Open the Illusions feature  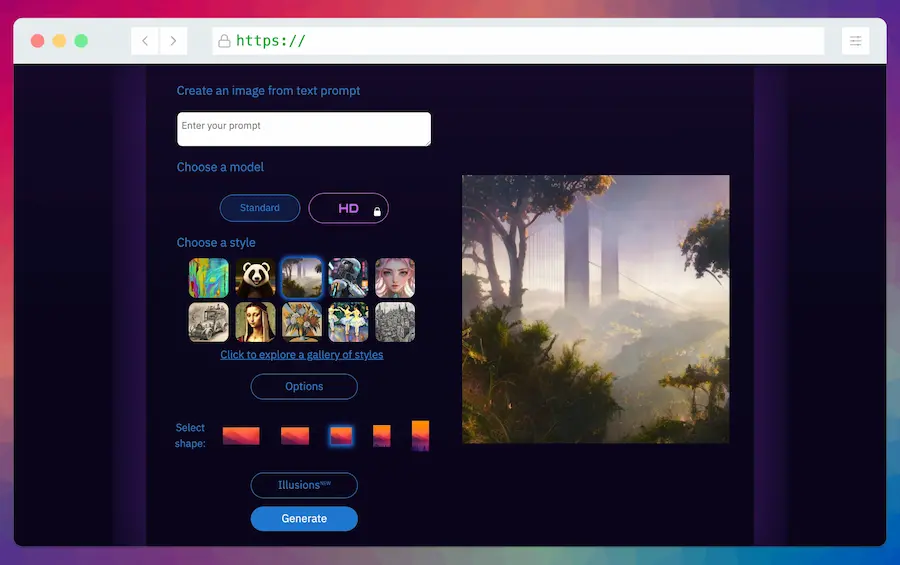click(304, 485)
